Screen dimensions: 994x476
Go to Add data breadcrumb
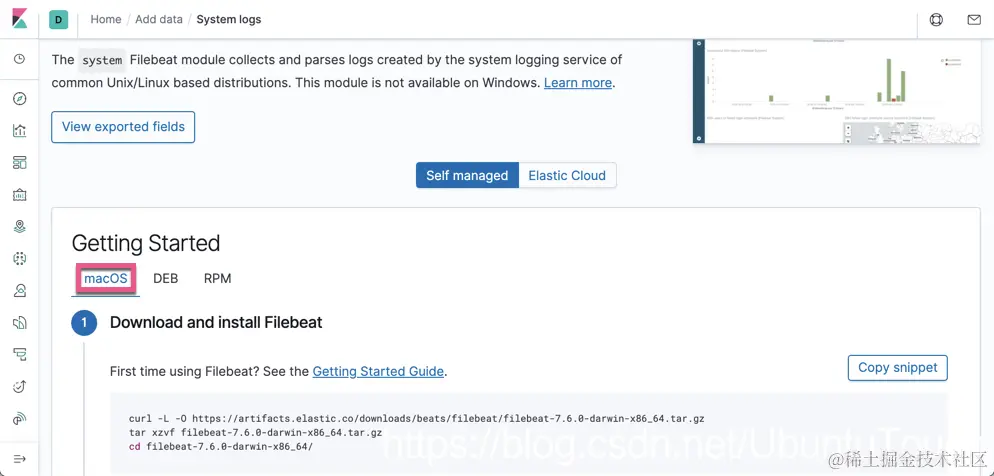pos(159,20)
